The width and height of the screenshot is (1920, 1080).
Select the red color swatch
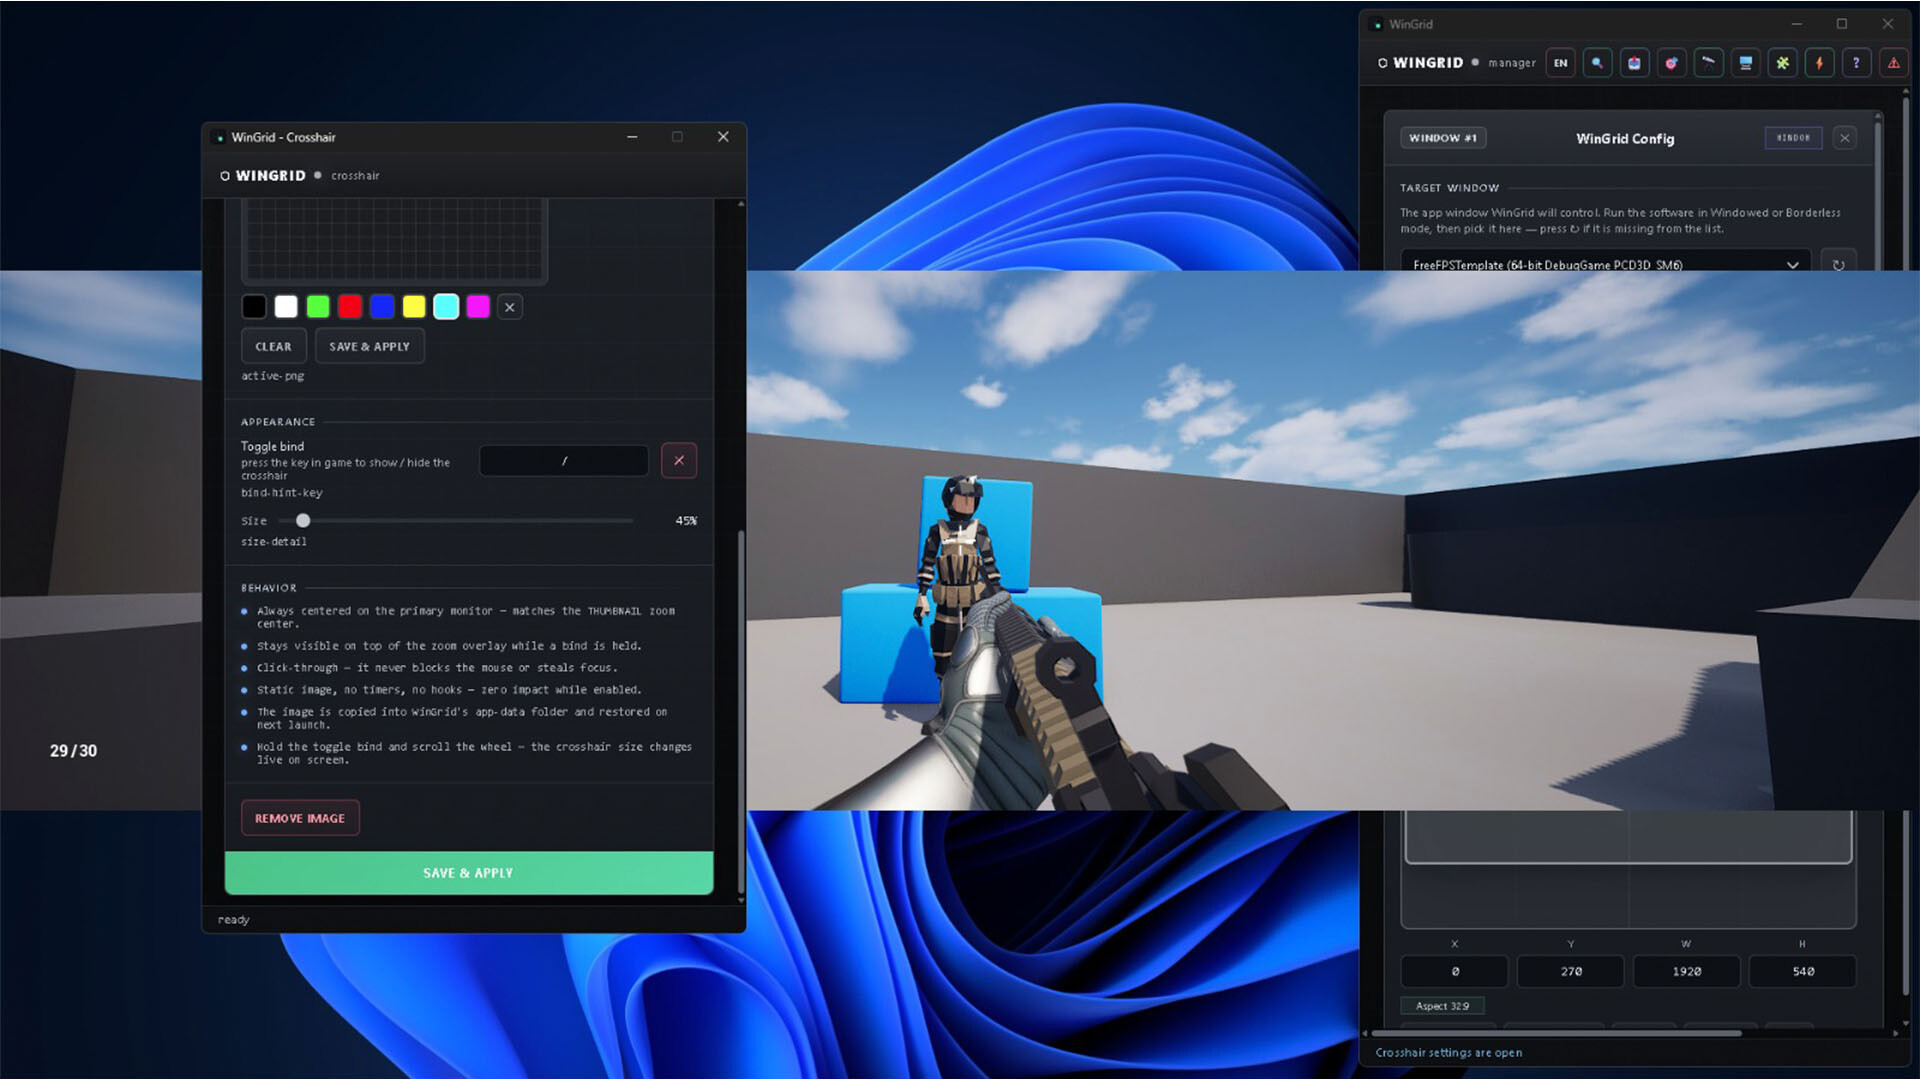click(350, 307)
